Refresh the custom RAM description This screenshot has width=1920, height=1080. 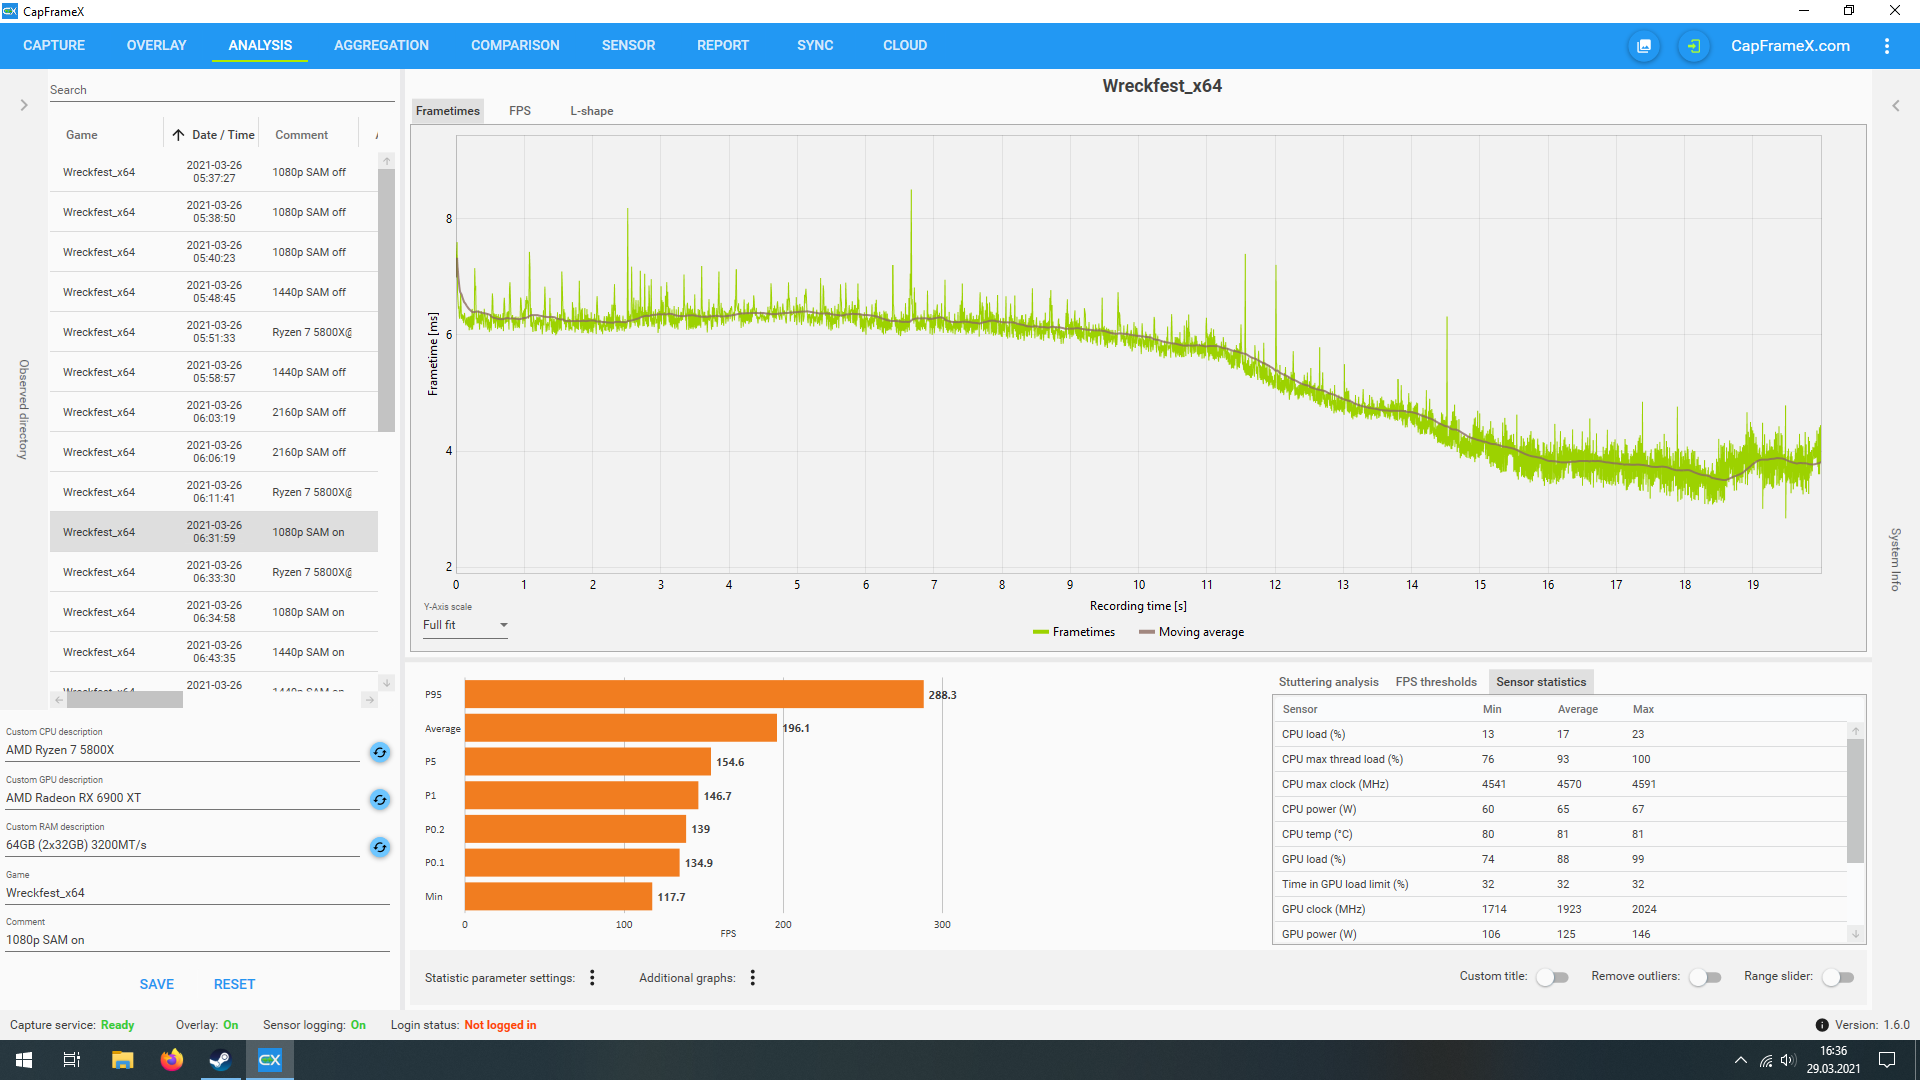click(380, 847)
